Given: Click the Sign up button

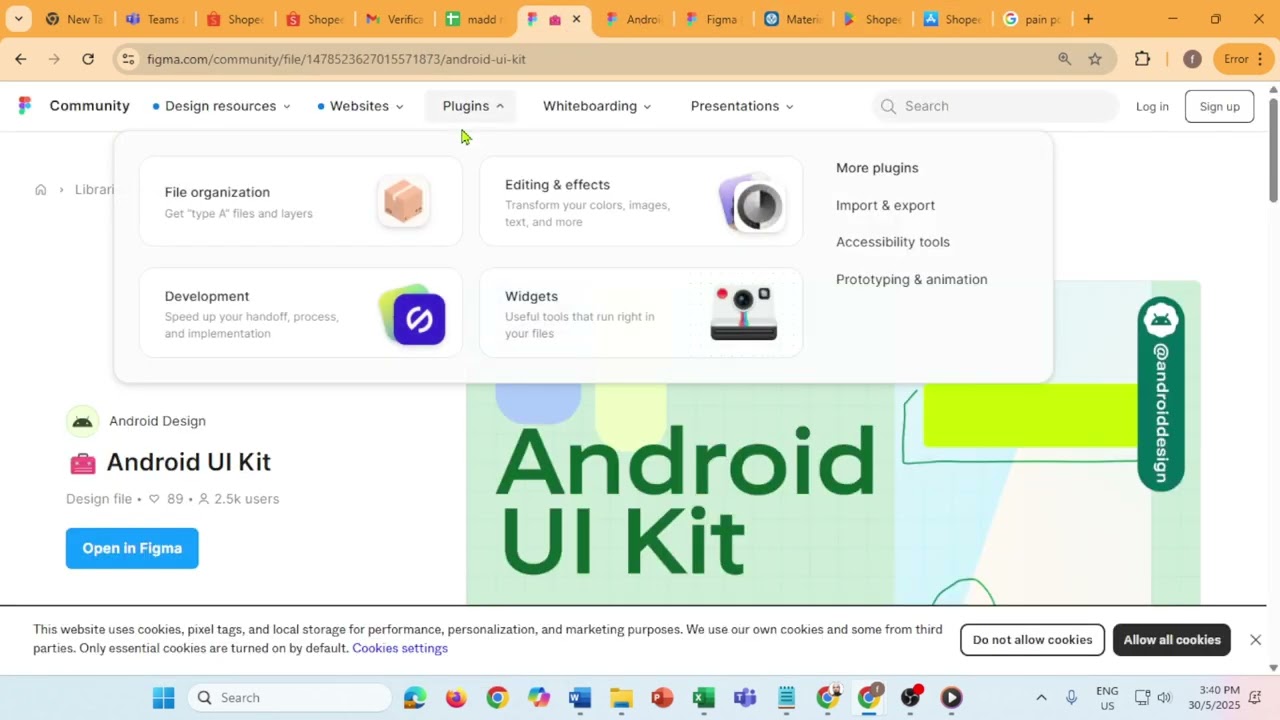Looking at the screenshot, I should pyautogui.click(x=1219, y=106).
